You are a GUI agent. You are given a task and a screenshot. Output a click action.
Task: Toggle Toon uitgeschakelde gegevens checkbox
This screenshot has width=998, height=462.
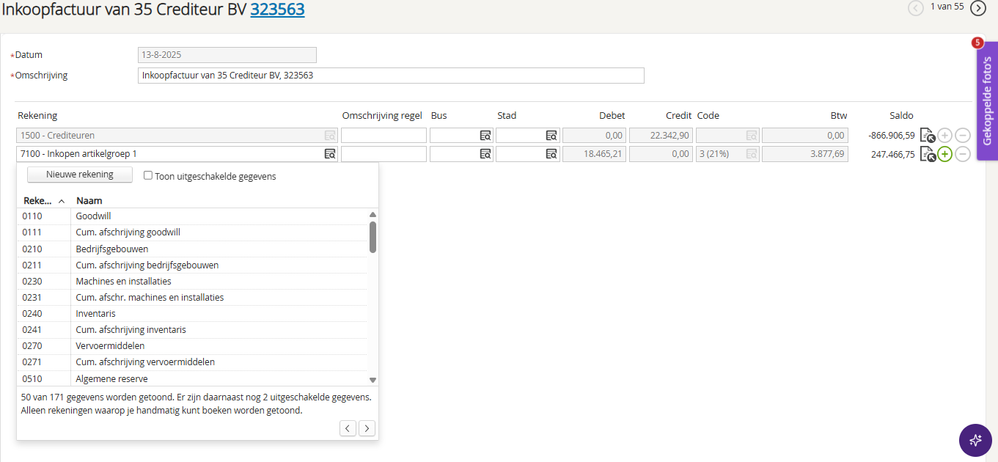[148, 176]
